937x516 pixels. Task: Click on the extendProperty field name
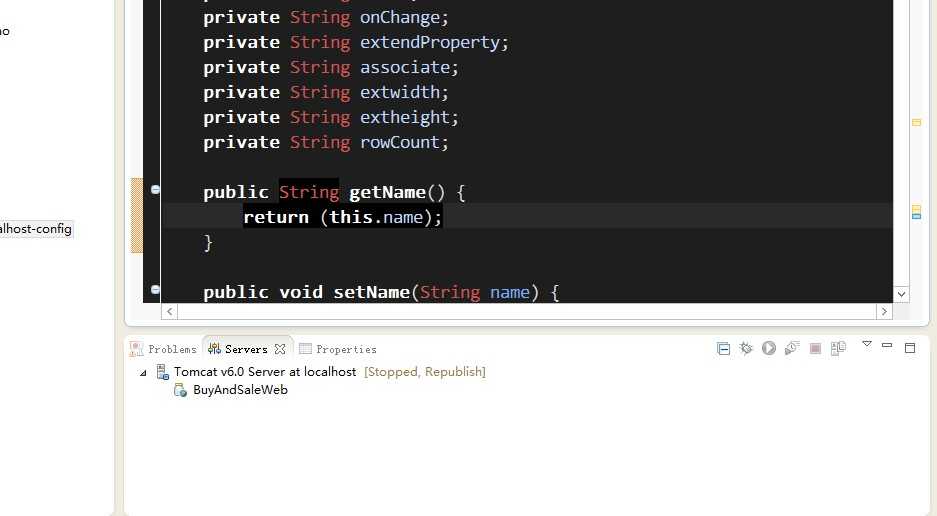pyautogui.click(x=430, y=42)
